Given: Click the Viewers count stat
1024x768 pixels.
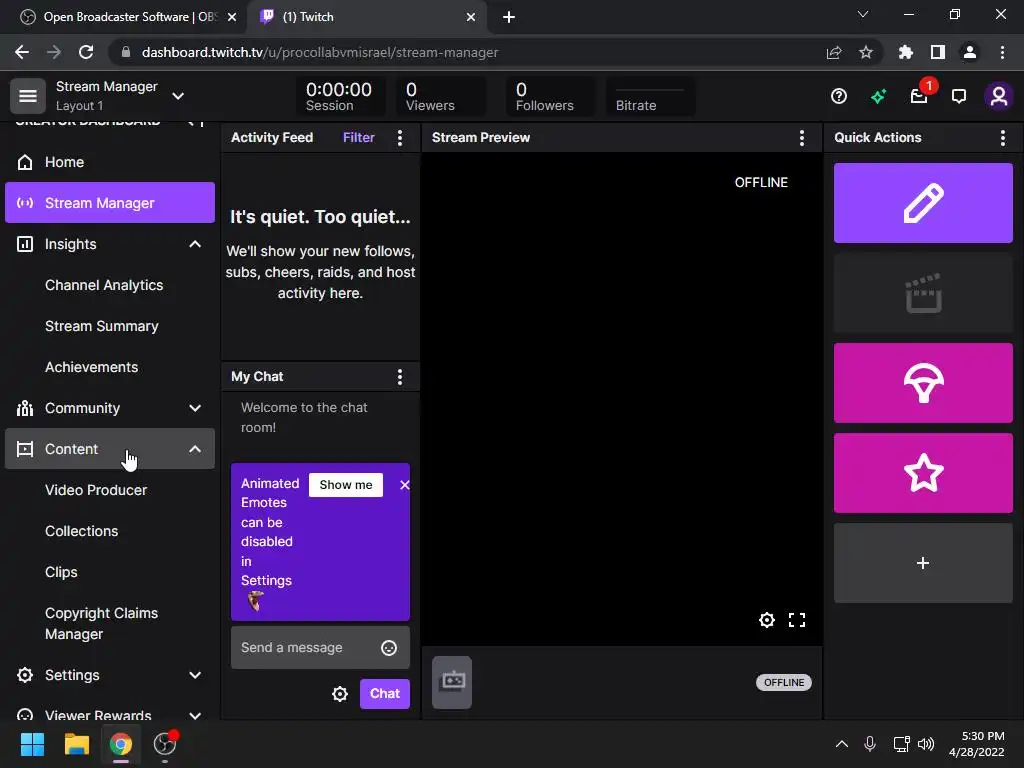Looking at the screenshot, I should pyautogui.click(x=441, y=97).
